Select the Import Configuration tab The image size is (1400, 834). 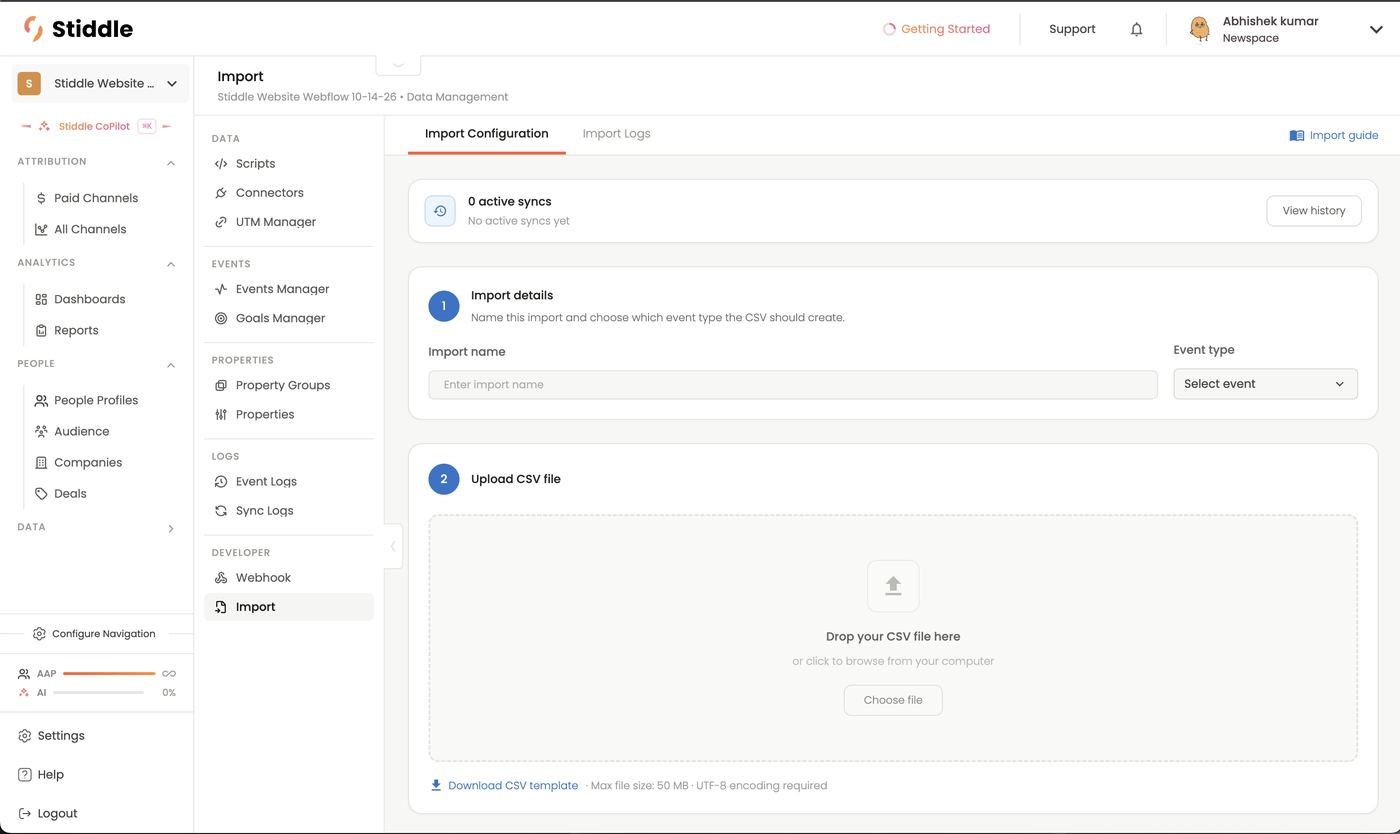[x=486, y=134]
